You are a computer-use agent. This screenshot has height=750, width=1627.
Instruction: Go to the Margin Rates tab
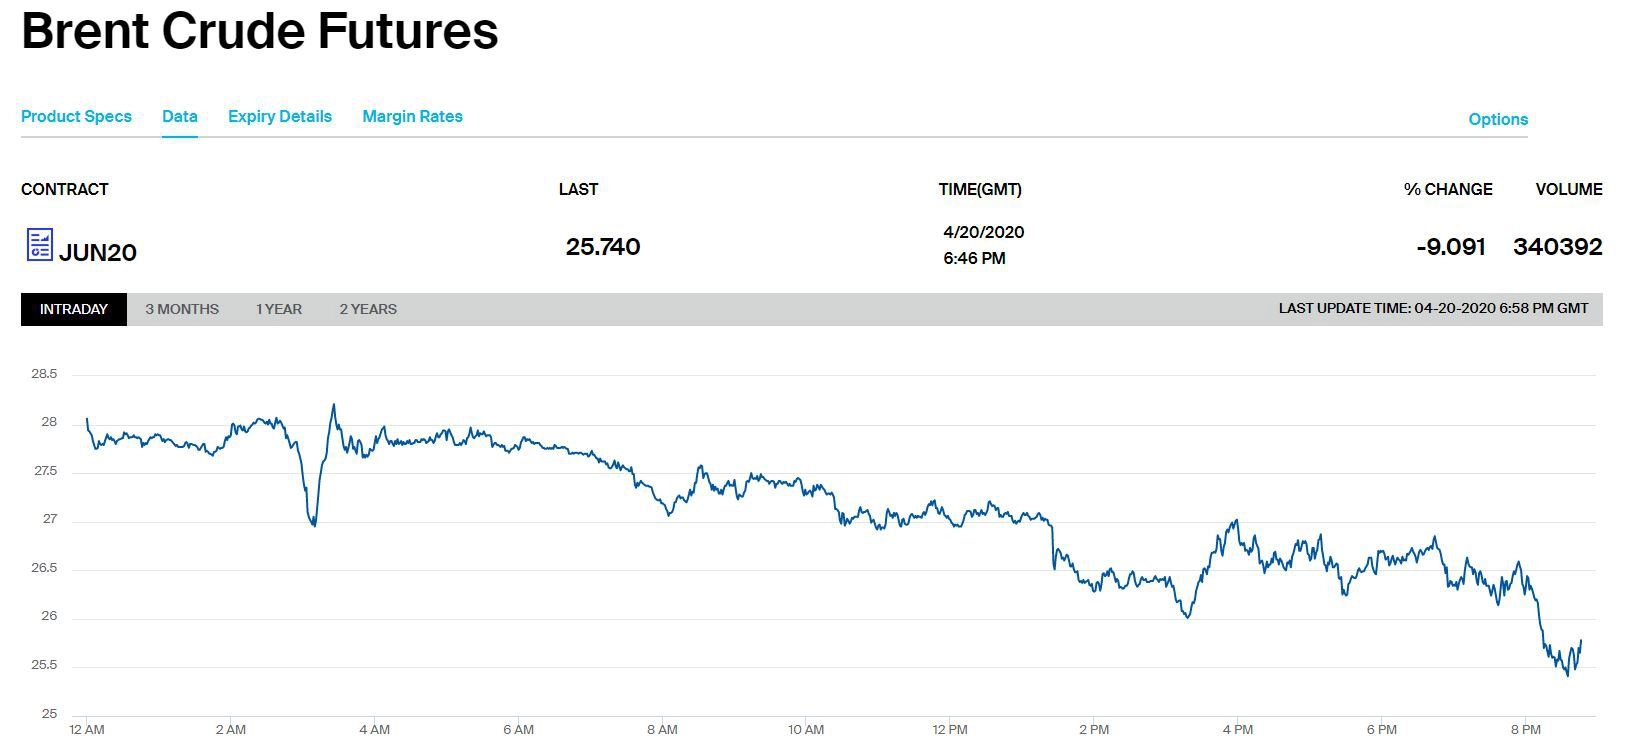[412, 116]
